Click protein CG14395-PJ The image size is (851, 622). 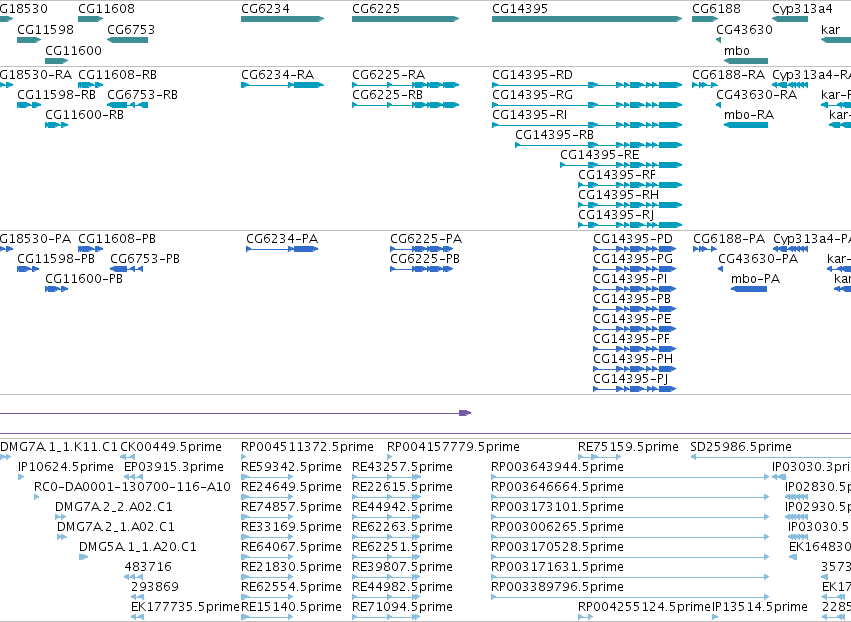click(631, 379)
